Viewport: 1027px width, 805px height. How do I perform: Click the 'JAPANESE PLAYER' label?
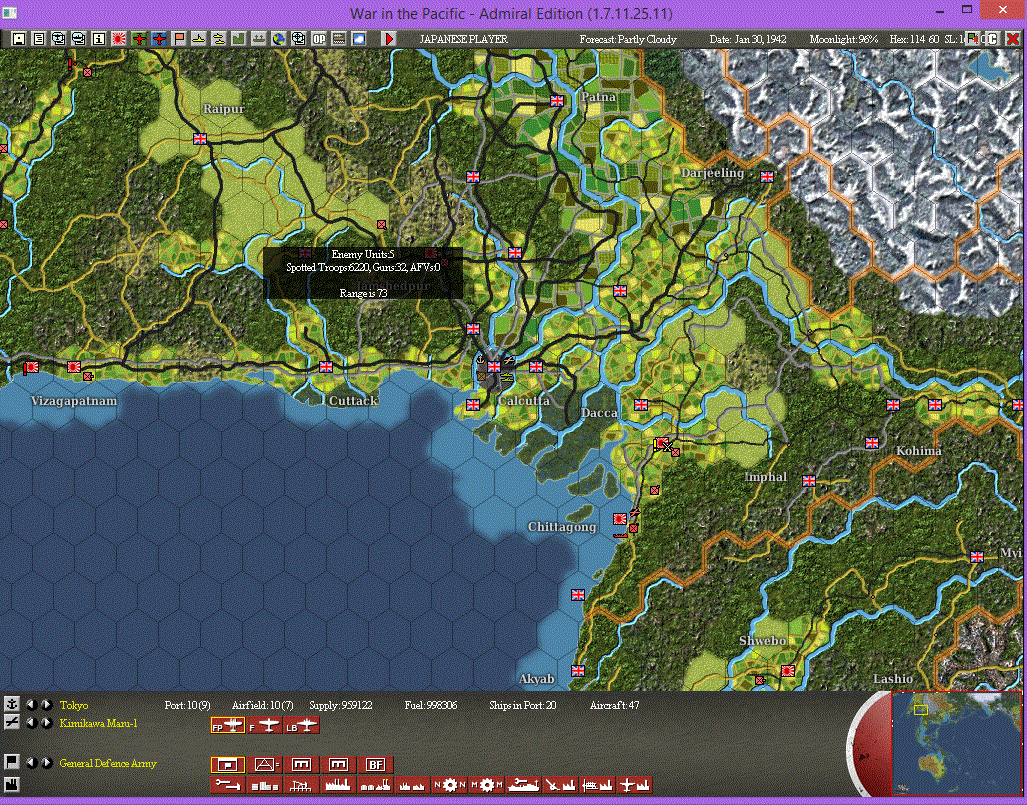pyautogui.click(x=463, y=39)
